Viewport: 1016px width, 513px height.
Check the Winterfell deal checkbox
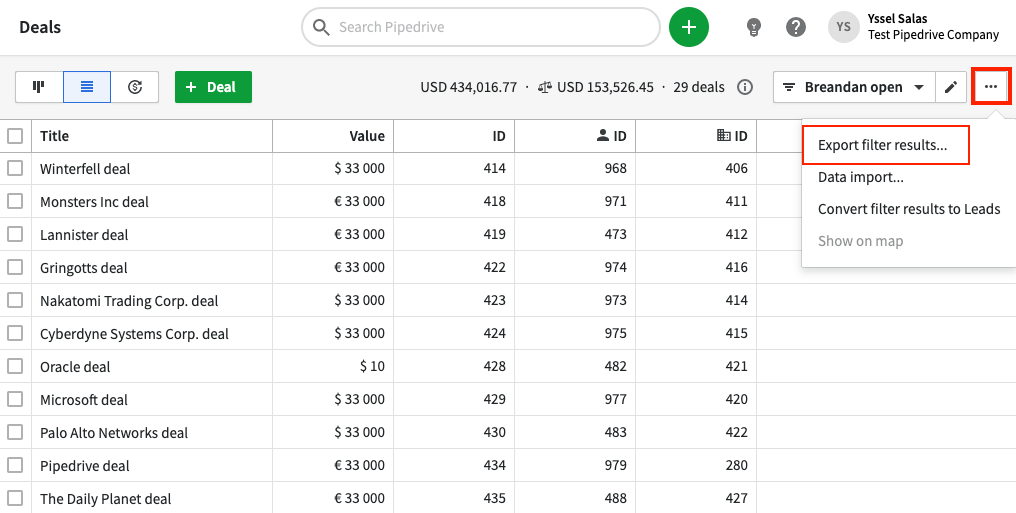tap(15, 168)
